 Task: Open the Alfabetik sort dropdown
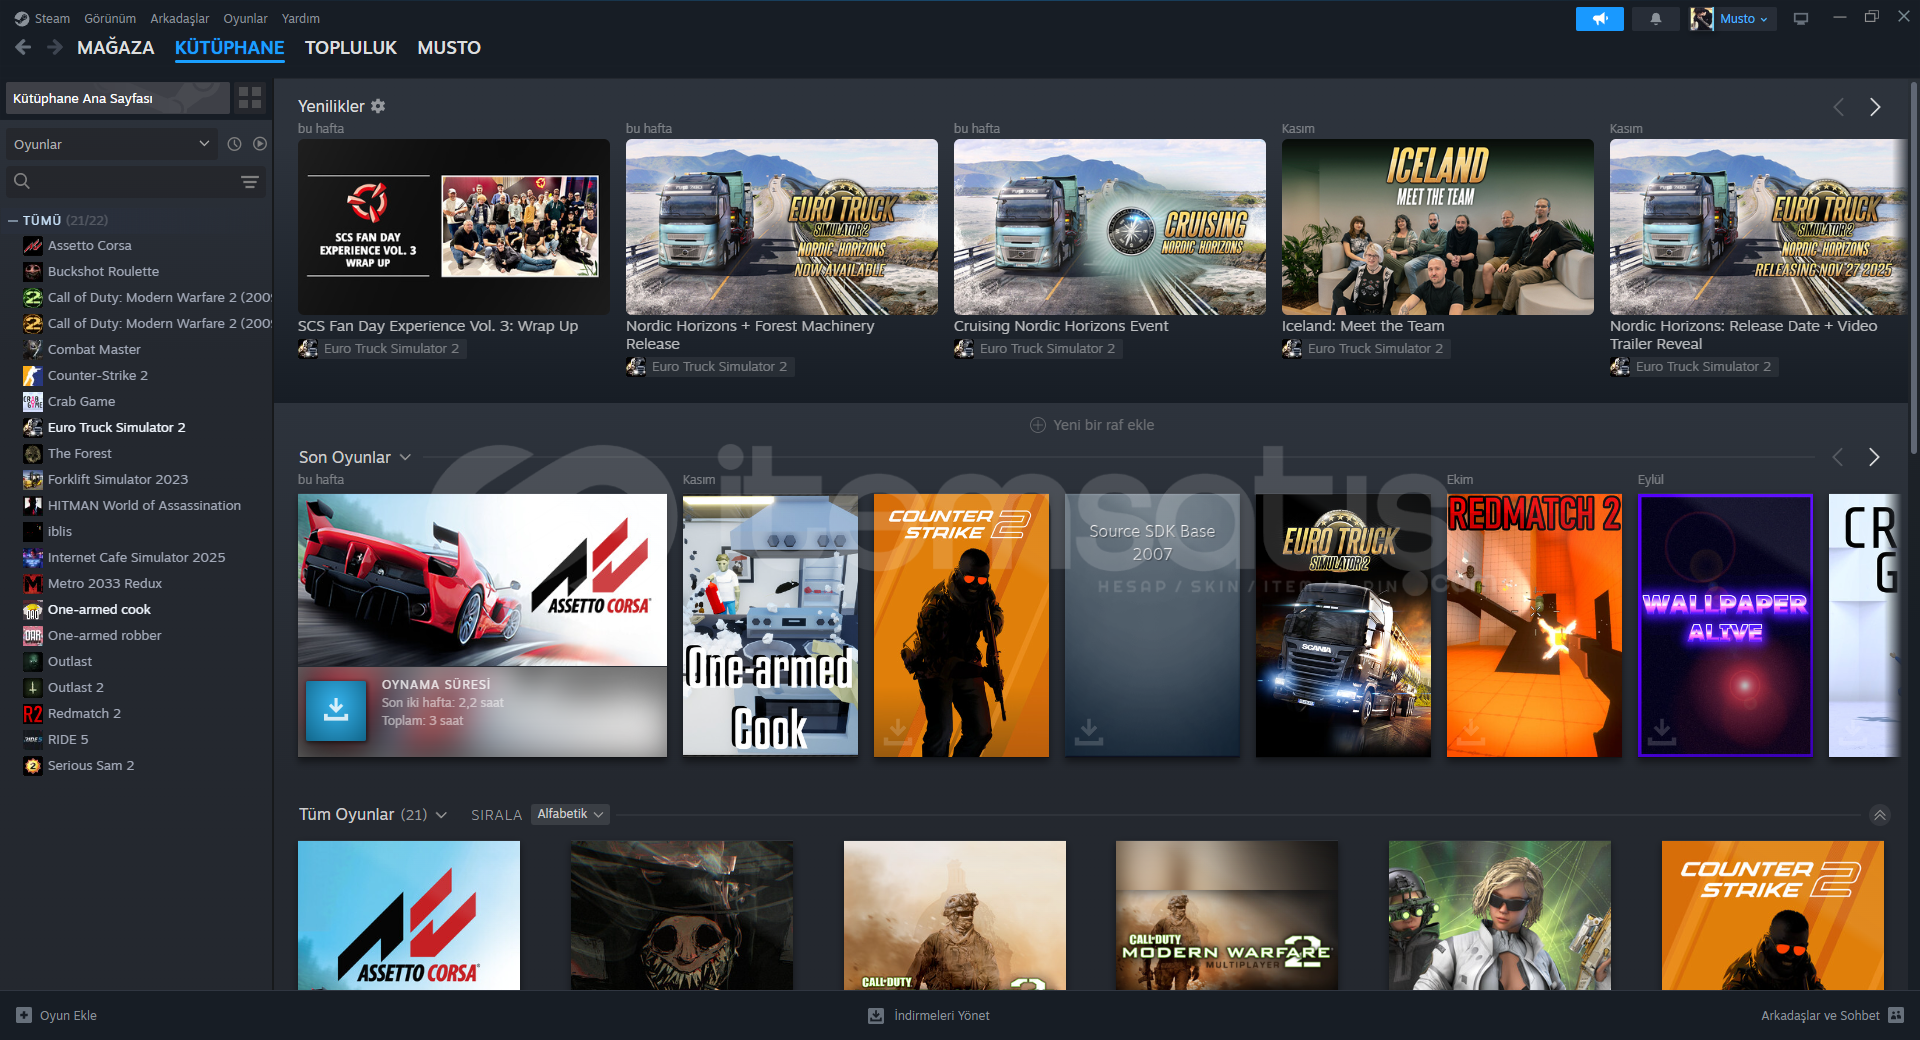(x=570, y=814)
